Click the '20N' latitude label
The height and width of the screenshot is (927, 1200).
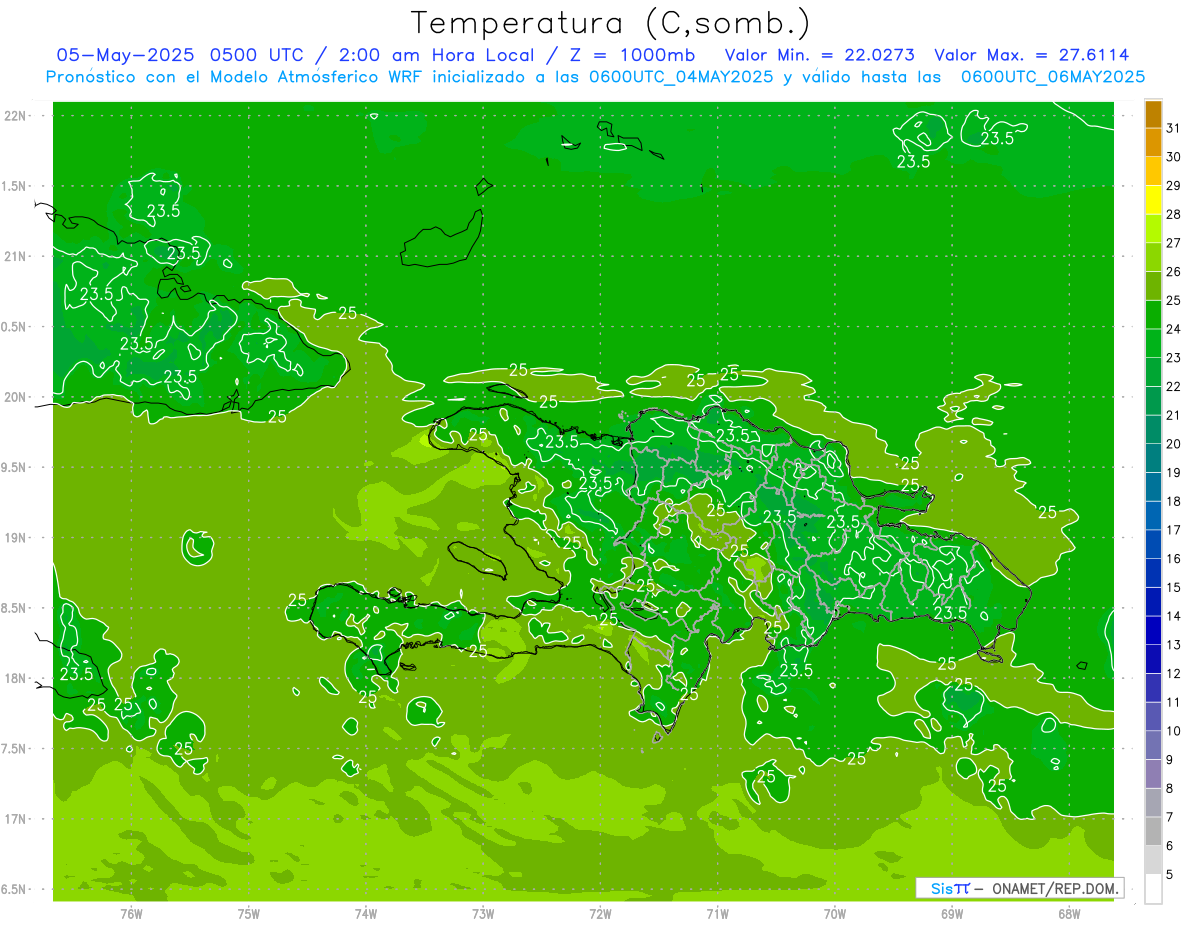tap(16, 397)
